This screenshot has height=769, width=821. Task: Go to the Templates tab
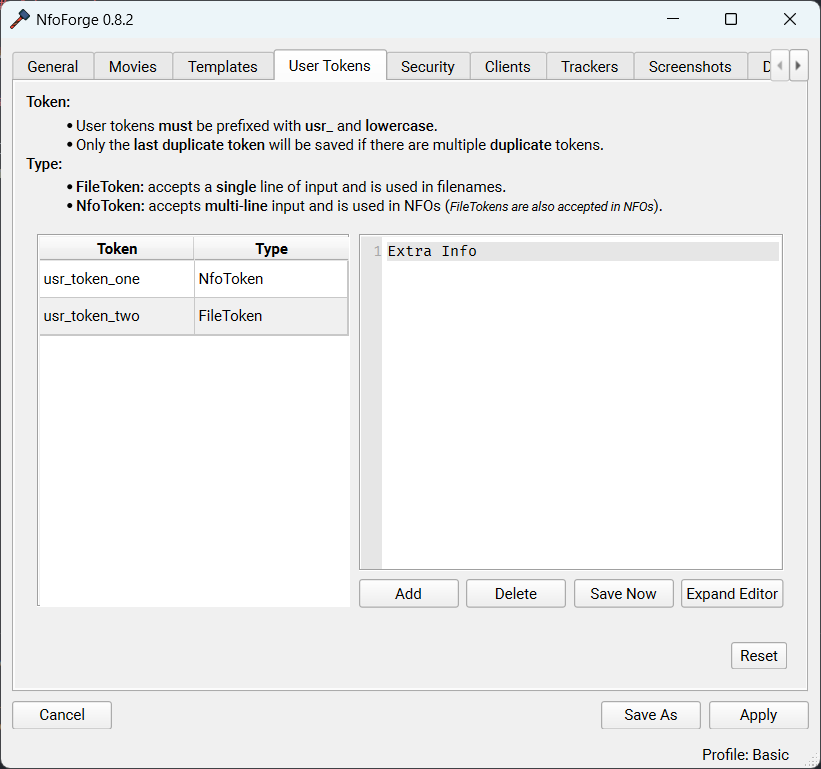(223, 66)
